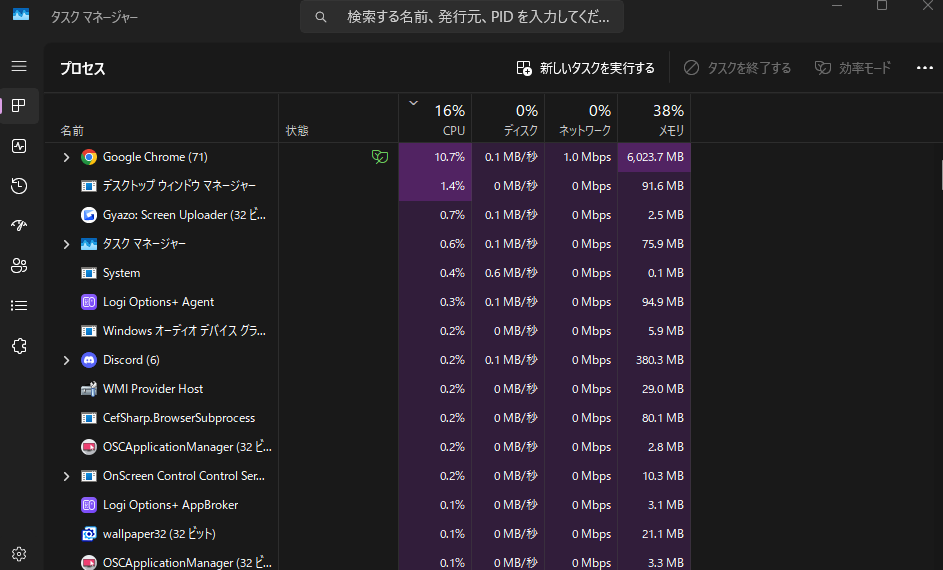Click the プロセス page heading
The image size is (943, 570).
click(x=83, y=69)
